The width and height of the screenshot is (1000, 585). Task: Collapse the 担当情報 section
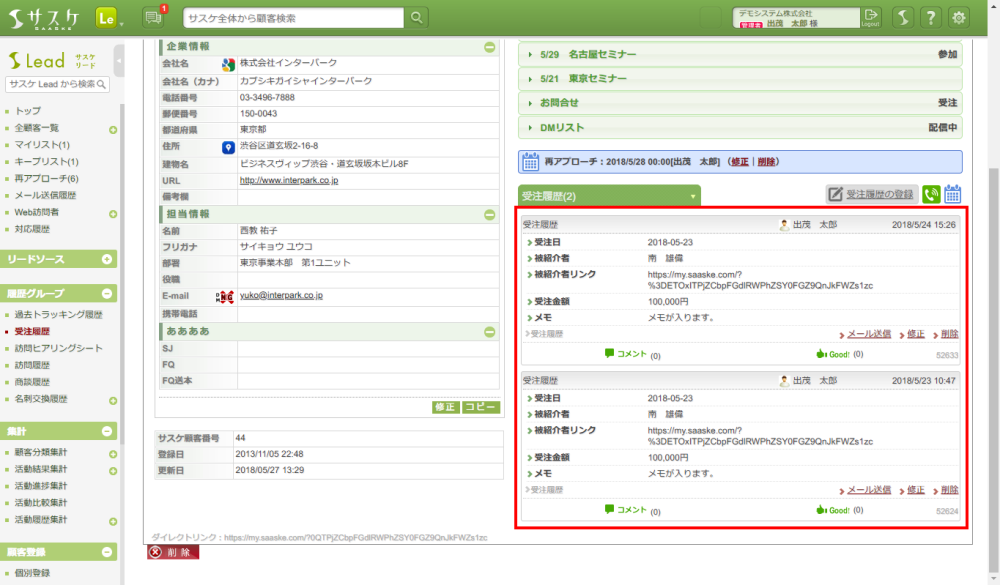click(x=489, y=214)
